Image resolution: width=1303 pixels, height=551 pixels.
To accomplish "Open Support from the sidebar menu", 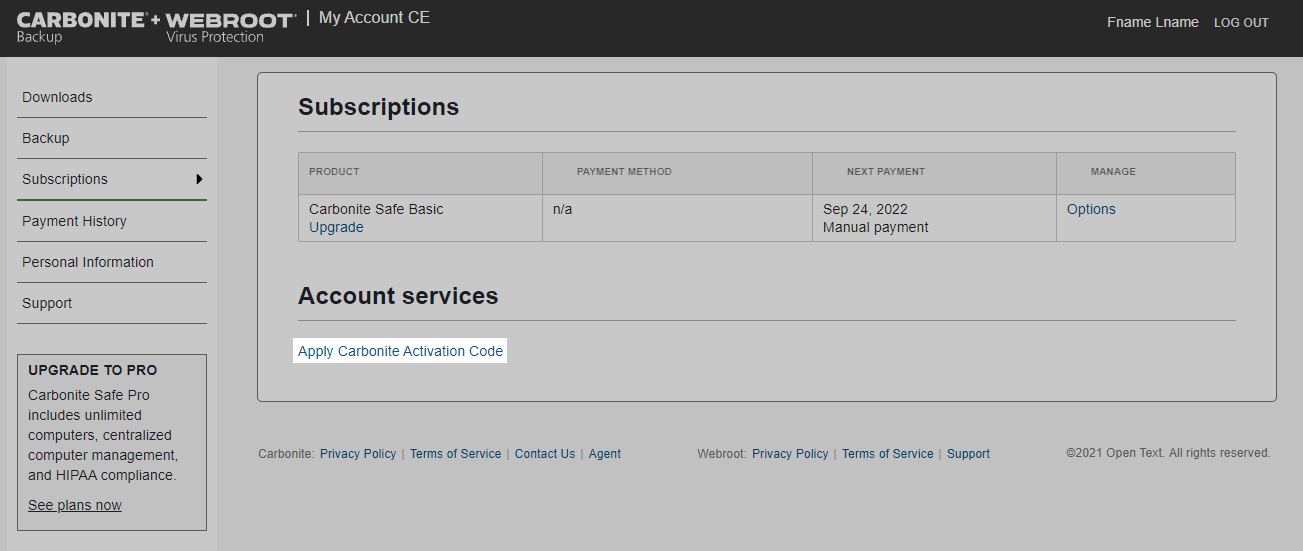I will 47,303.
